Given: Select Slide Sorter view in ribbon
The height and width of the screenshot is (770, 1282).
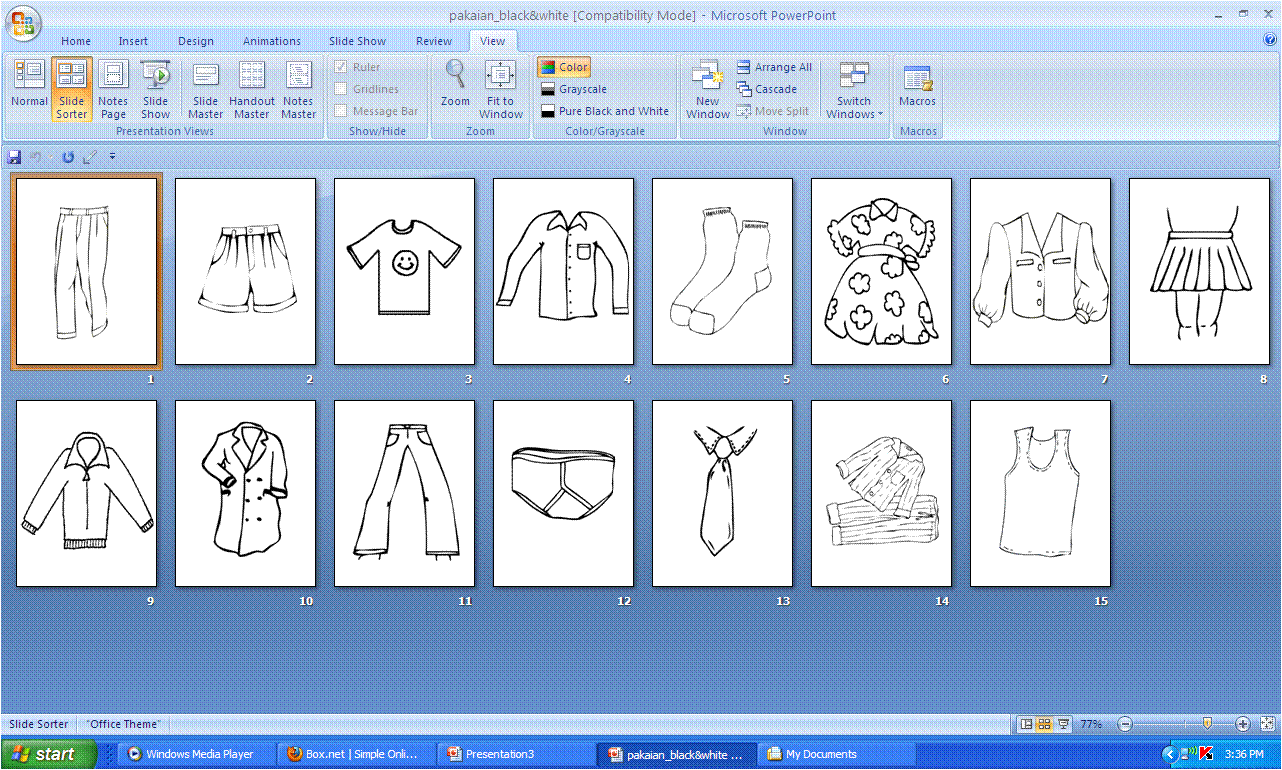Looking at the screenshot, I should 71,88.
